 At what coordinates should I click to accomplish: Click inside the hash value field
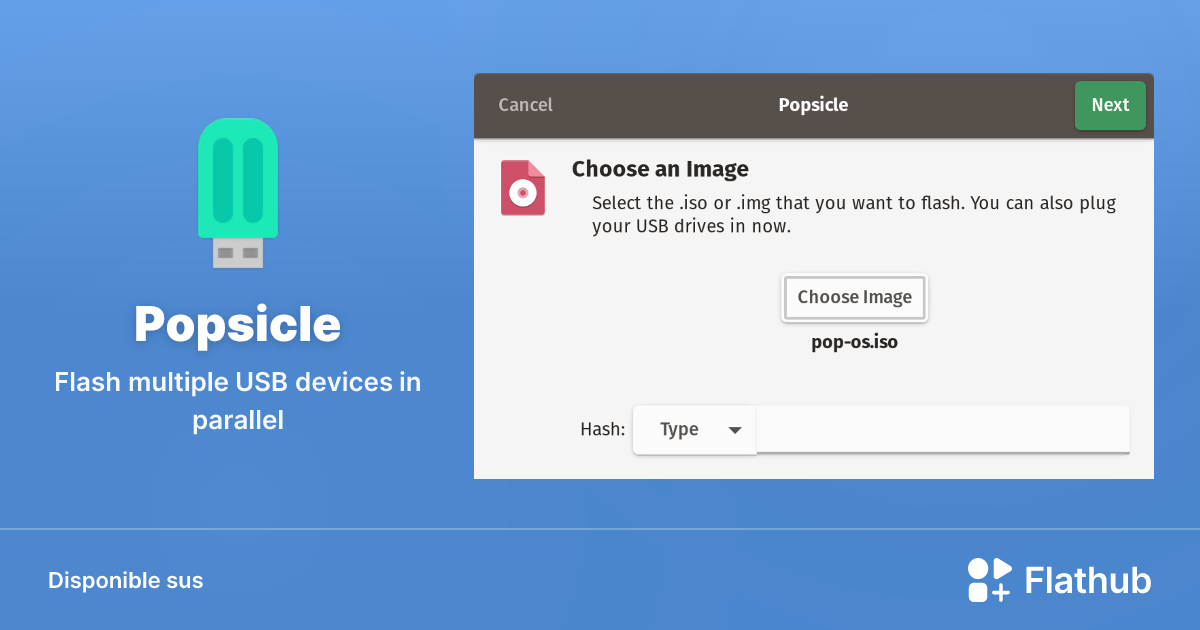coord(943,429)
